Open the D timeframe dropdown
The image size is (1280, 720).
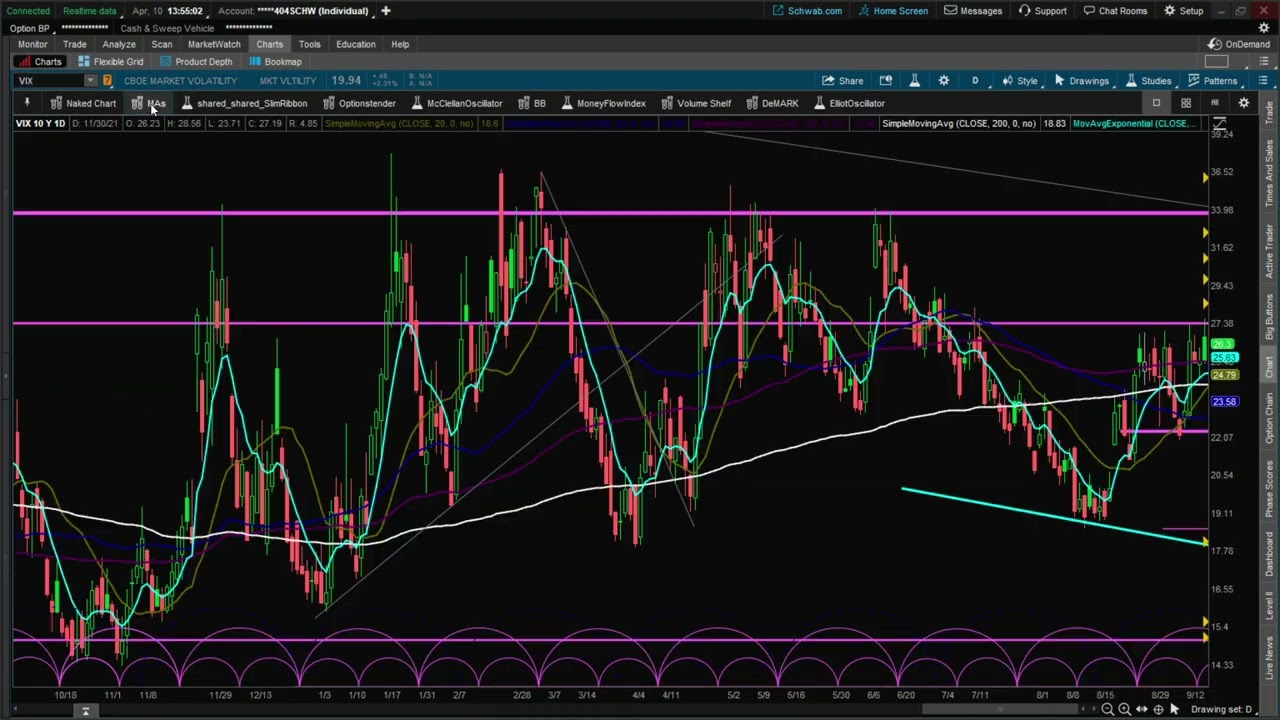[975, 81]
